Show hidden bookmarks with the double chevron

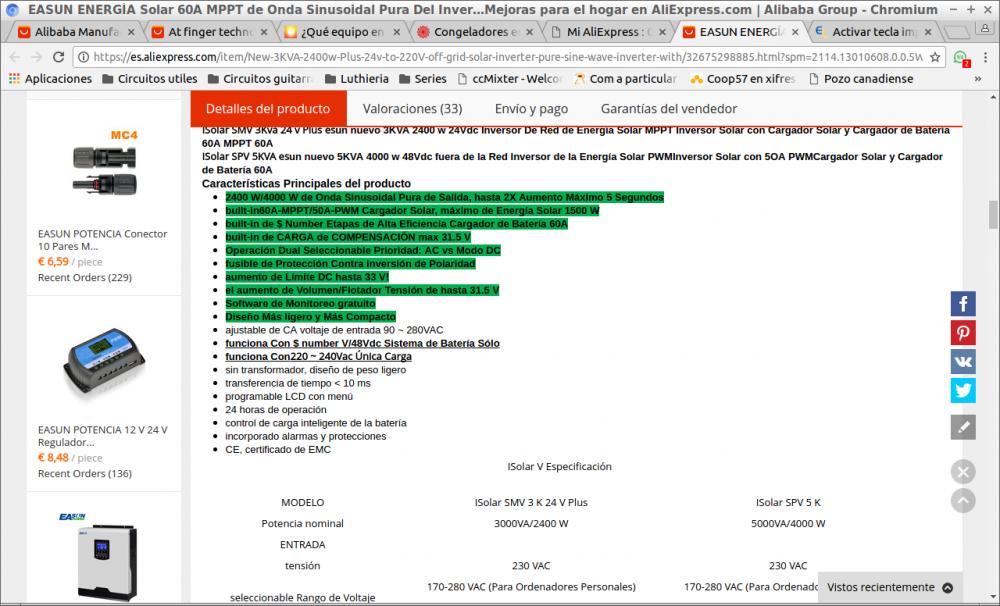pyautogui.click(x=978, y=79)
